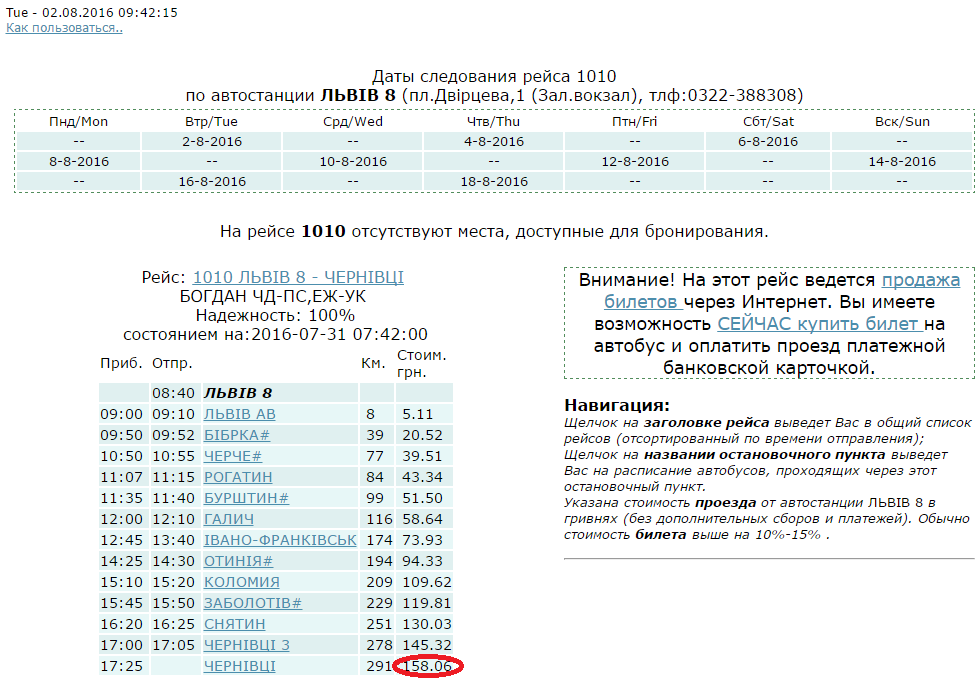Click the 'Навигация:' heading
Image resolution: width=977 pixels, height=689 pixels.
tap(617, 406)
